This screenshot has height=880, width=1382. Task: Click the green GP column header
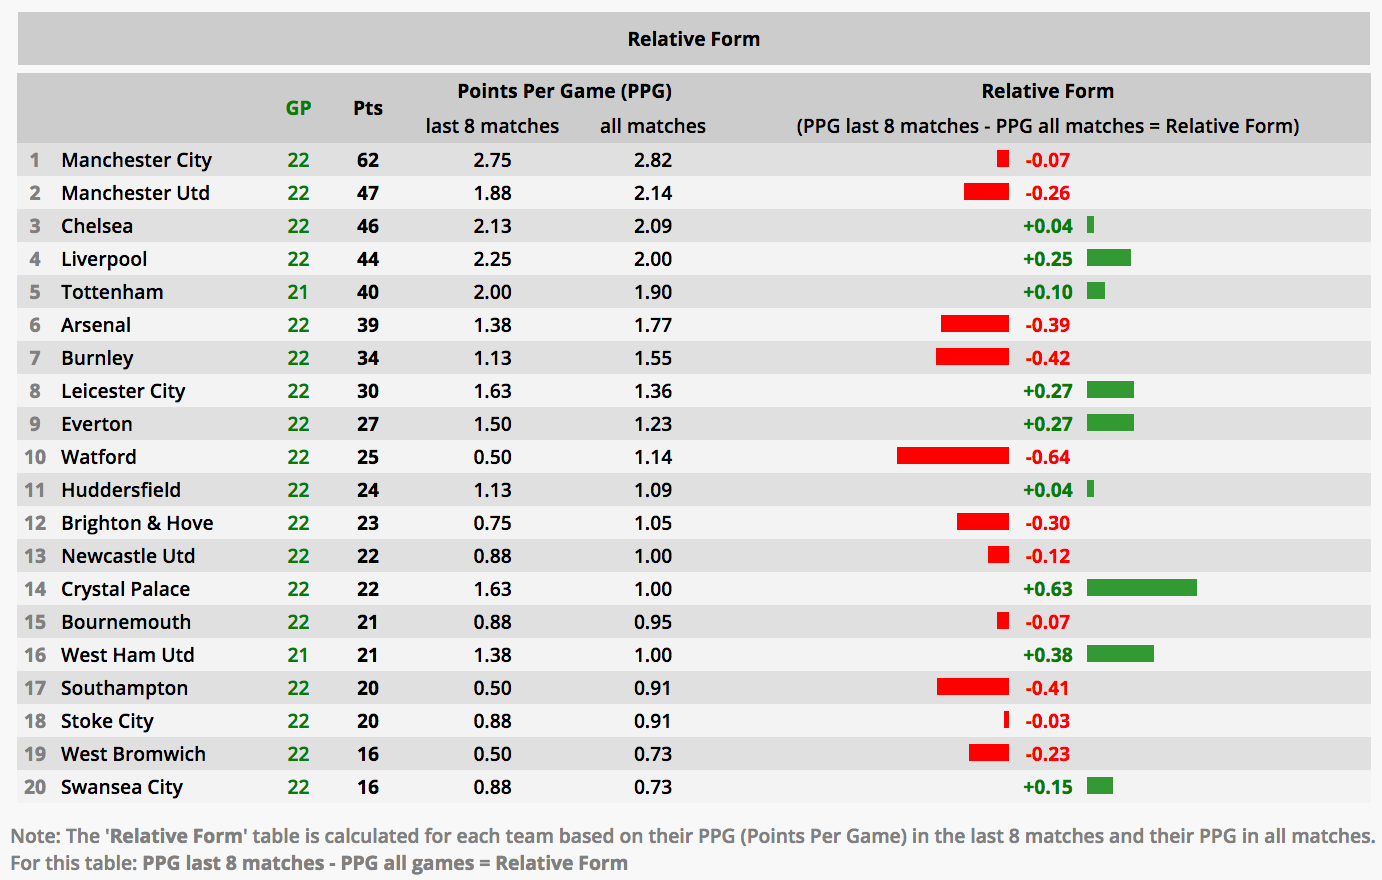point(298,108)
